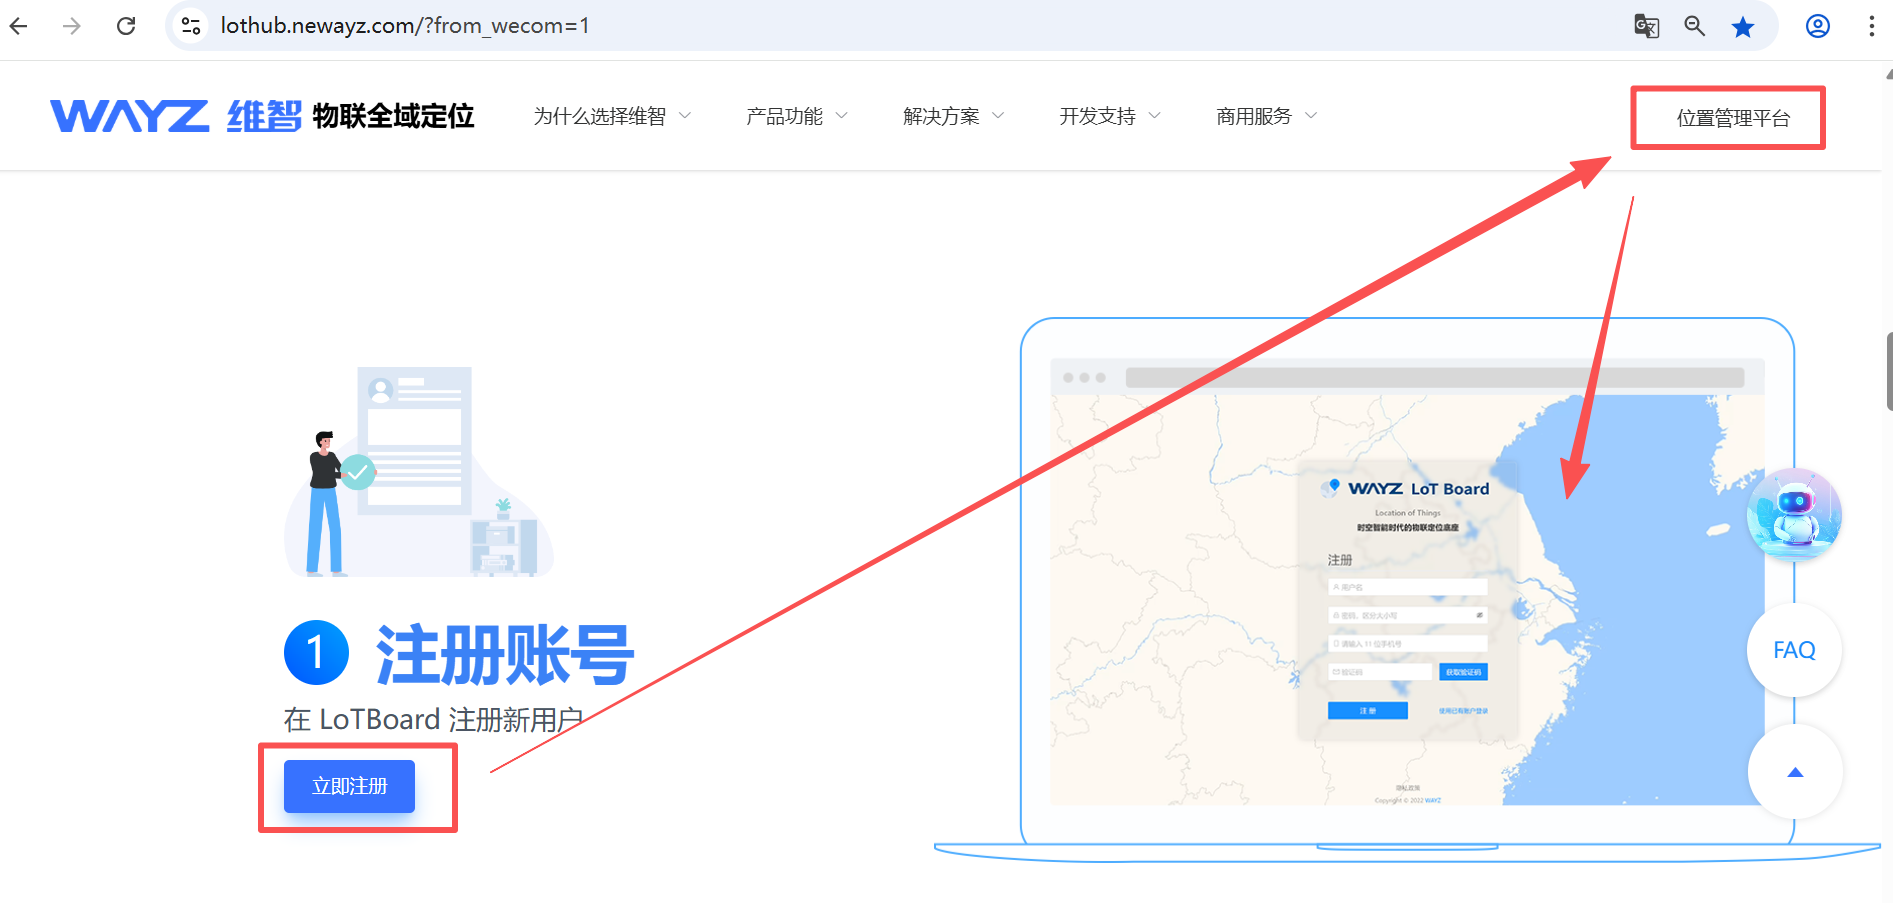The height and width of the screenshot is (903, 1893).
Task: Click the registration illustration image
Action: click(x=418, y=471)
